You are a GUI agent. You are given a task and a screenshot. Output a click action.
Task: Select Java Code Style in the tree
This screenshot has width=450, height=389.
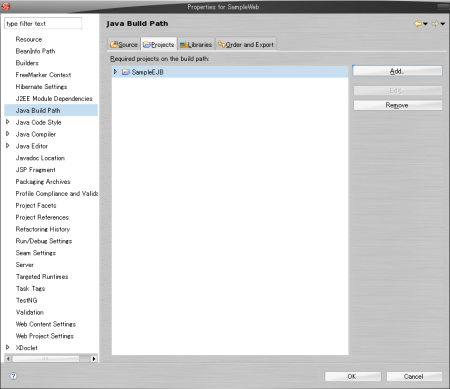click(x=38, y=122)
